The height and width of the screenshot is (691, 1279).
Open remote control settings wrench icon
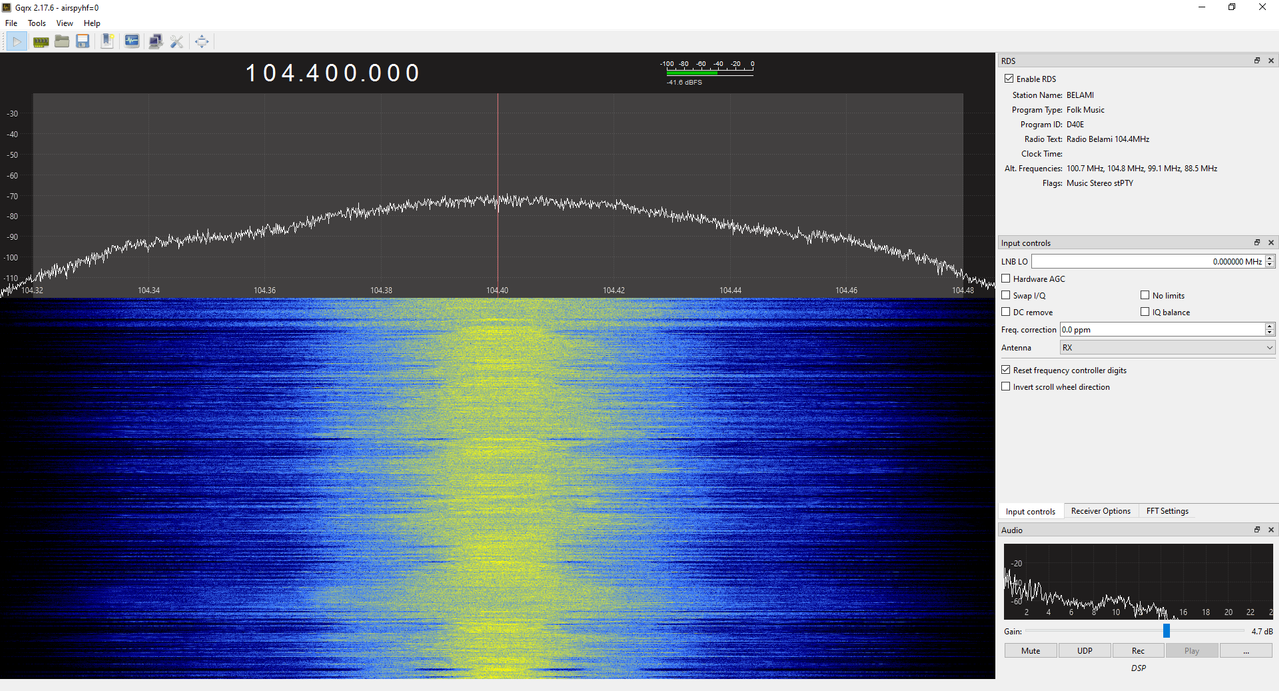point(177,41)
